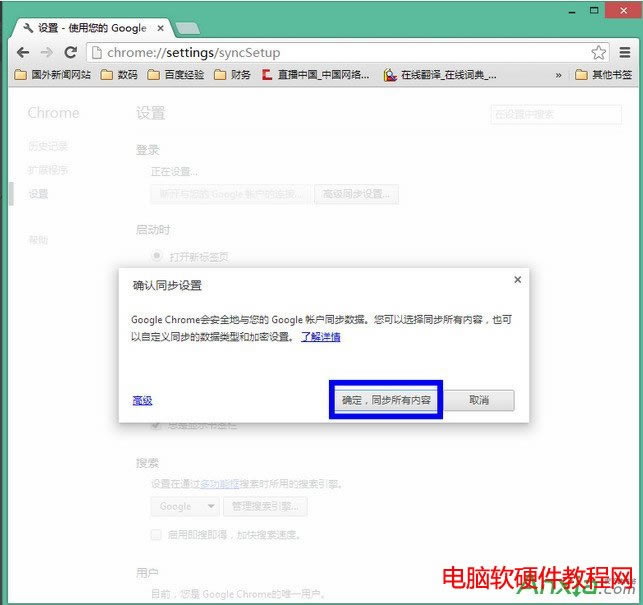Click the settings search box at the top right
This screenshot has width=643, height=605.
pyautogui.click(x=556, y=114)
